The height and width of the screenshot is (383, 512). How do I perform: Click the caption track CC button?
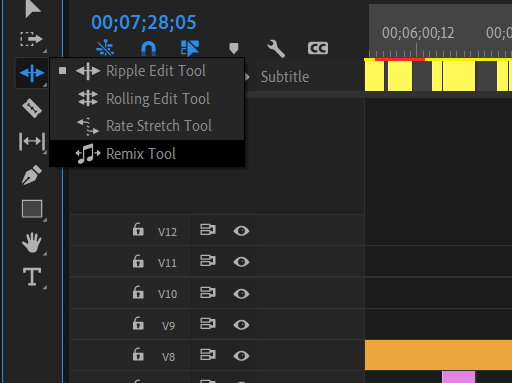318,48
